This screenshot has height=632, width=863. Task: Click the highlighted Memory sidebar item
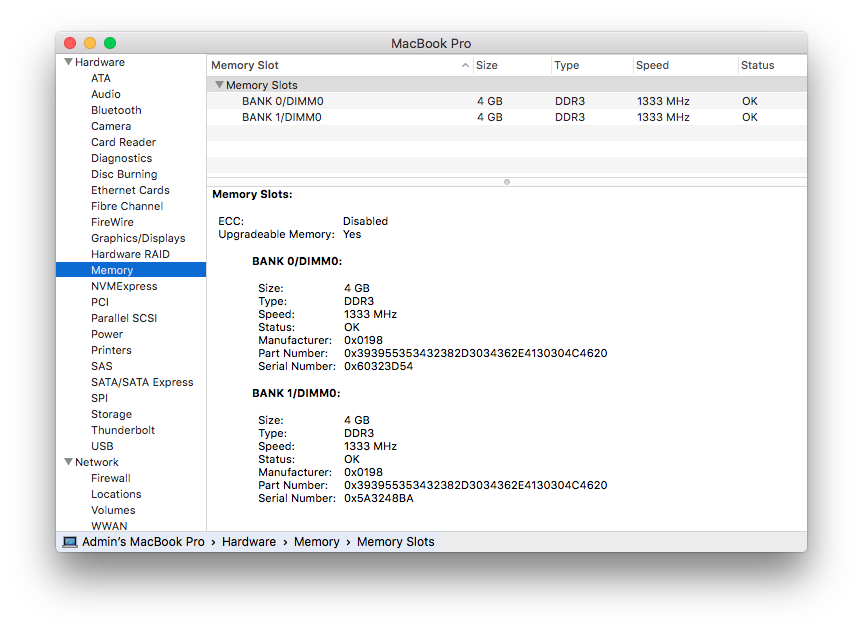pos(131,270)
